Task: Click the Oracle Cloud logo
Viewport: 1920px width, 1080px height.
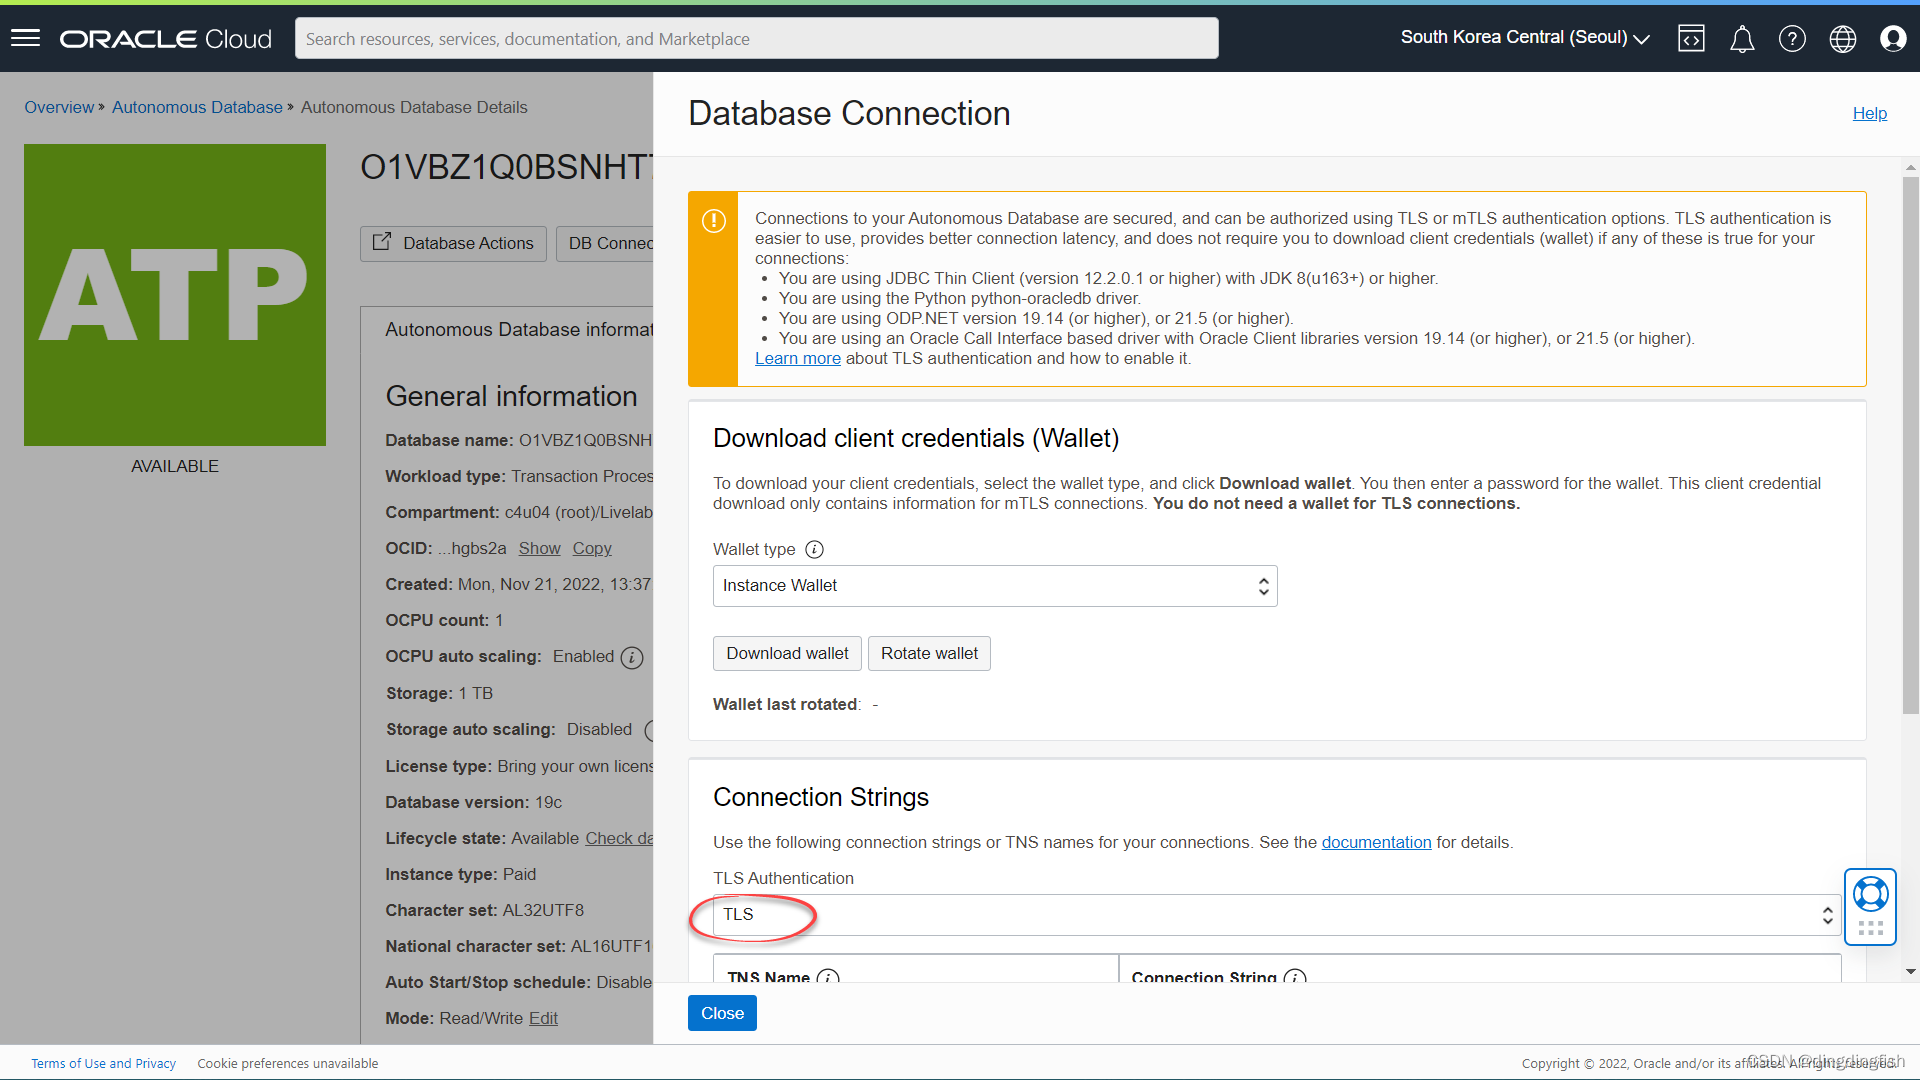Action: 166,39
